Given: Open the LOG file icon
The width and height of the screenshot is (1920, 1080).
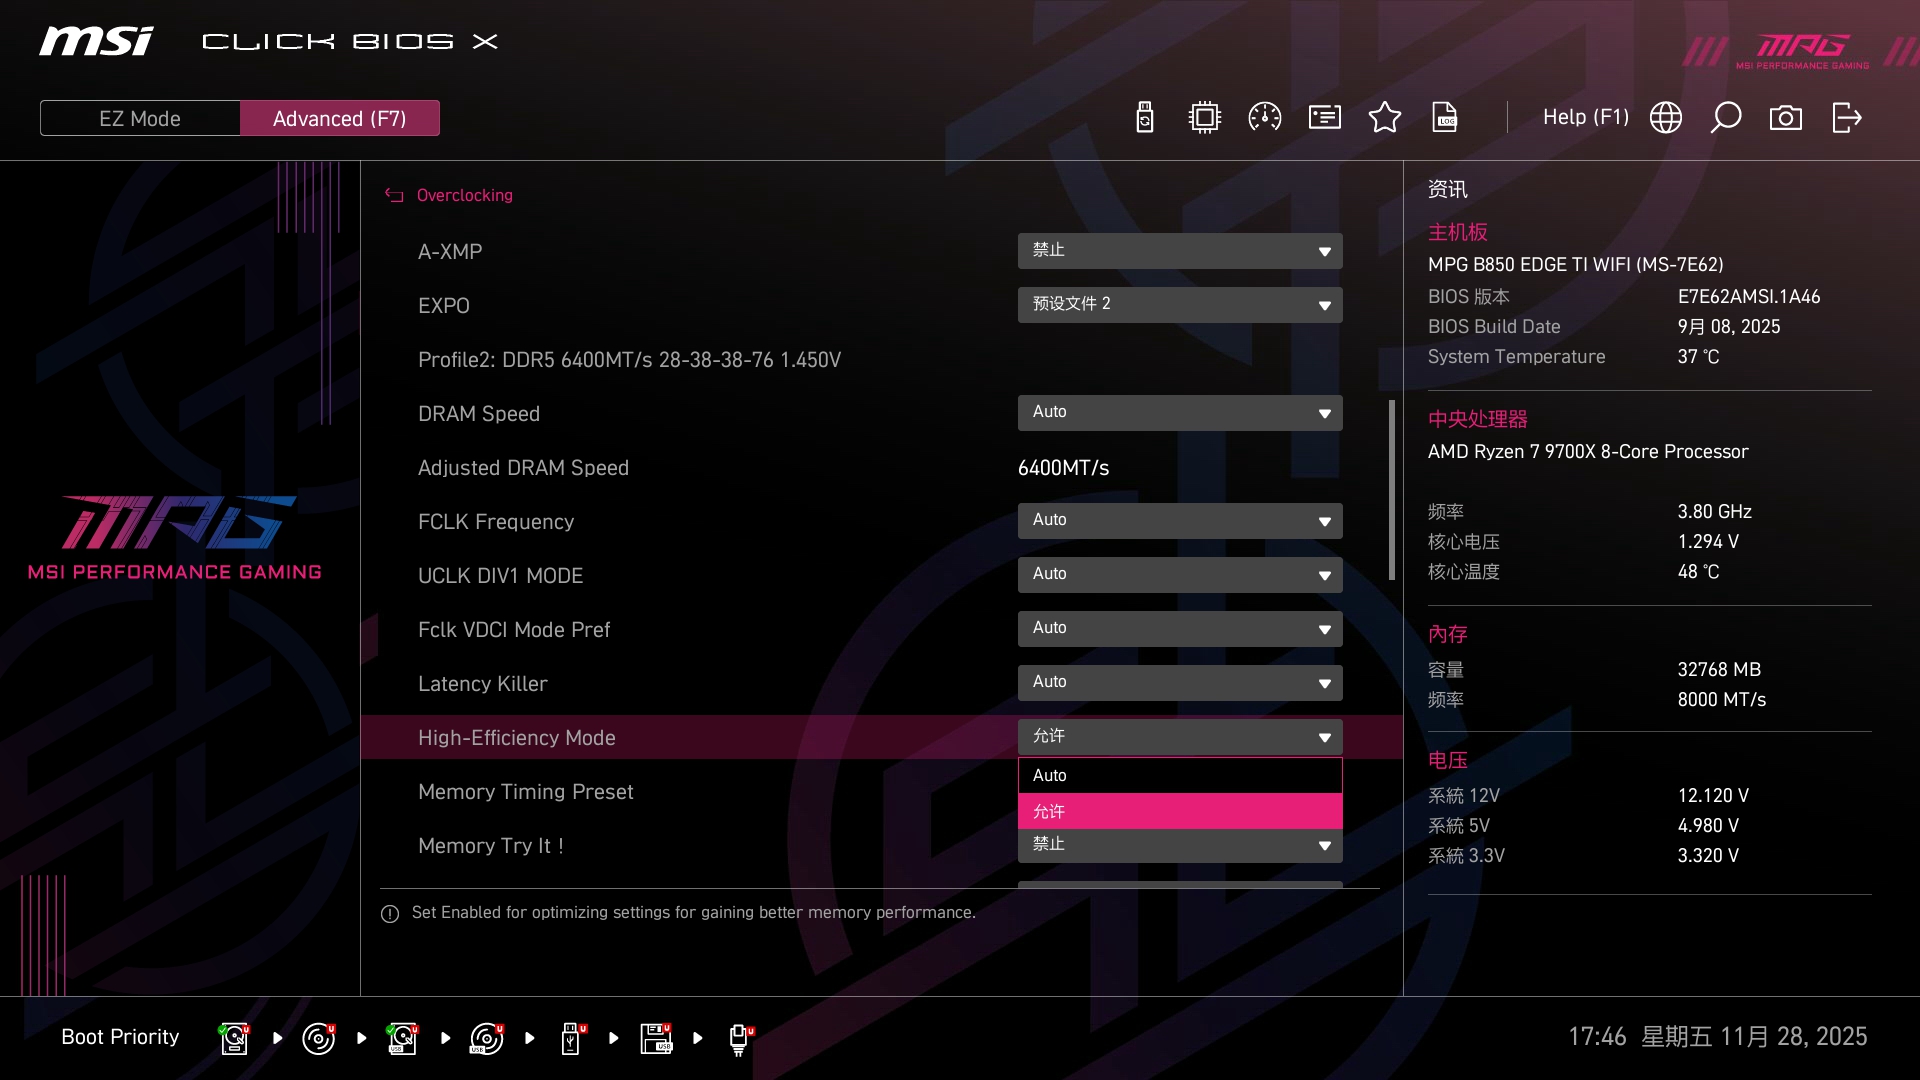Looking at the screenshot, I should (1445, 118).
